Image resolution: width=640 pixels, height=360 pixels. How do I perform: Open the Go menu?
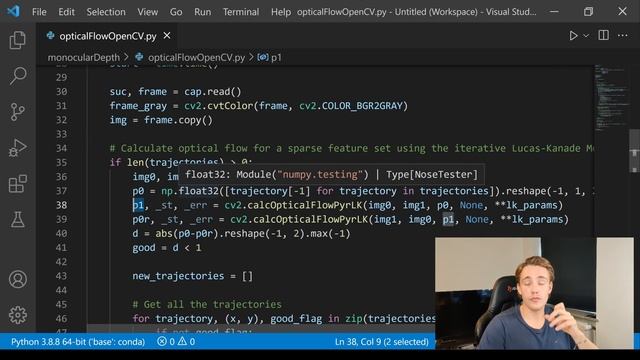[176, 12]
